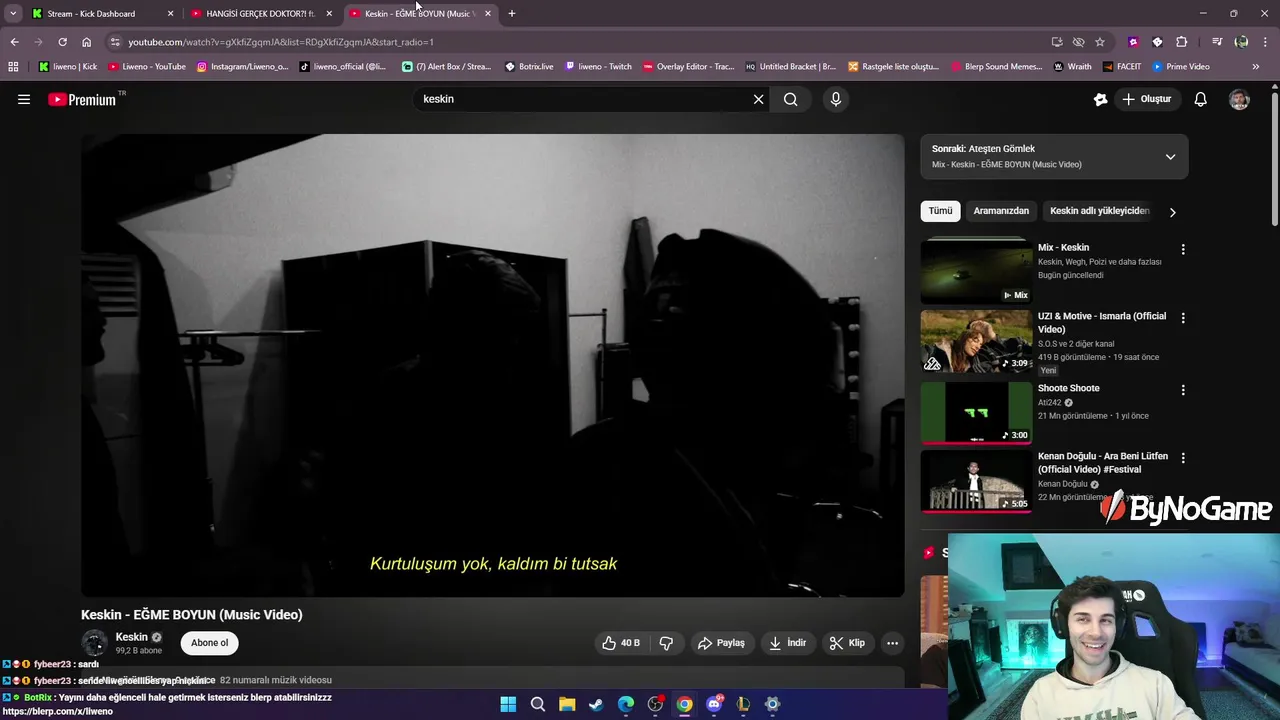
Task: Open the liweno - Twitch bookmark
Action: click(x=599, y=67)
